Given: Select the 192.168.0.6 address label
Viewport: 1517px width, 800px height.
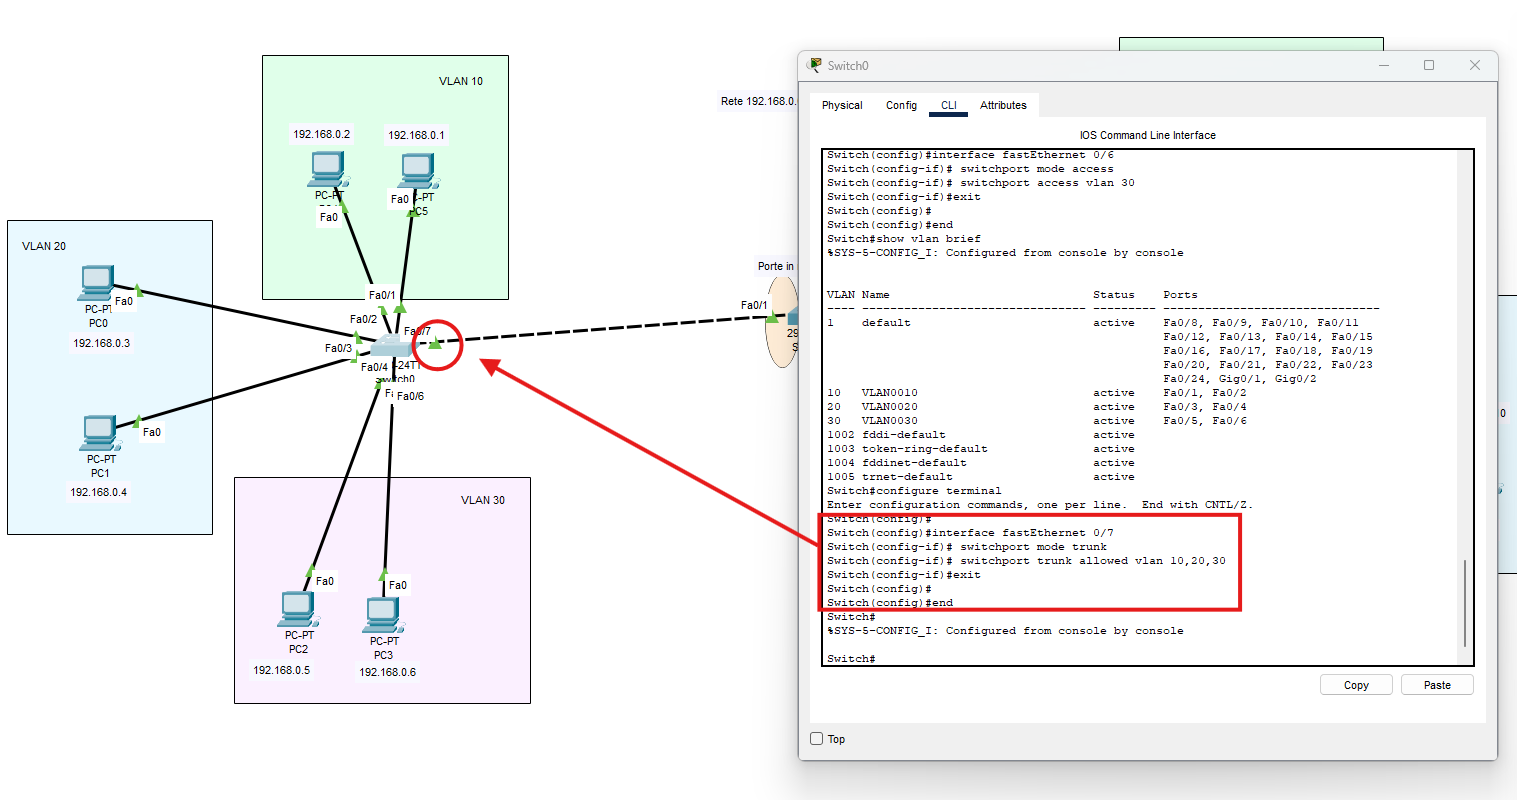Looking at the screenshot, I should (388, 672).
